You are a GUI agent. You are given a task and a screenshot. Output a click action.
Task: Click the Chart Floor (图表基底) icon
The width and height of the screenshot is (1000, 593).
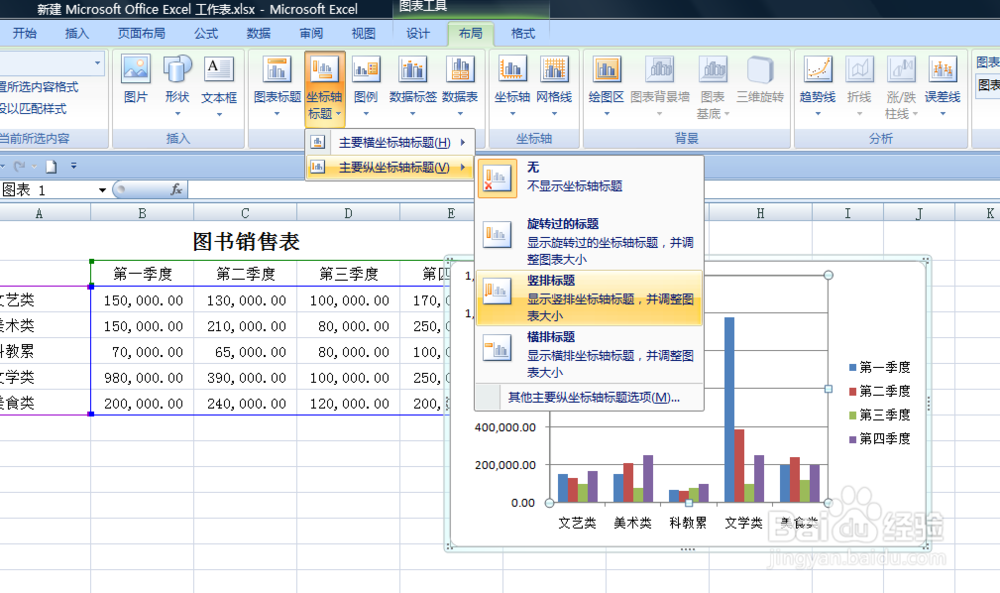pos(712,70)
